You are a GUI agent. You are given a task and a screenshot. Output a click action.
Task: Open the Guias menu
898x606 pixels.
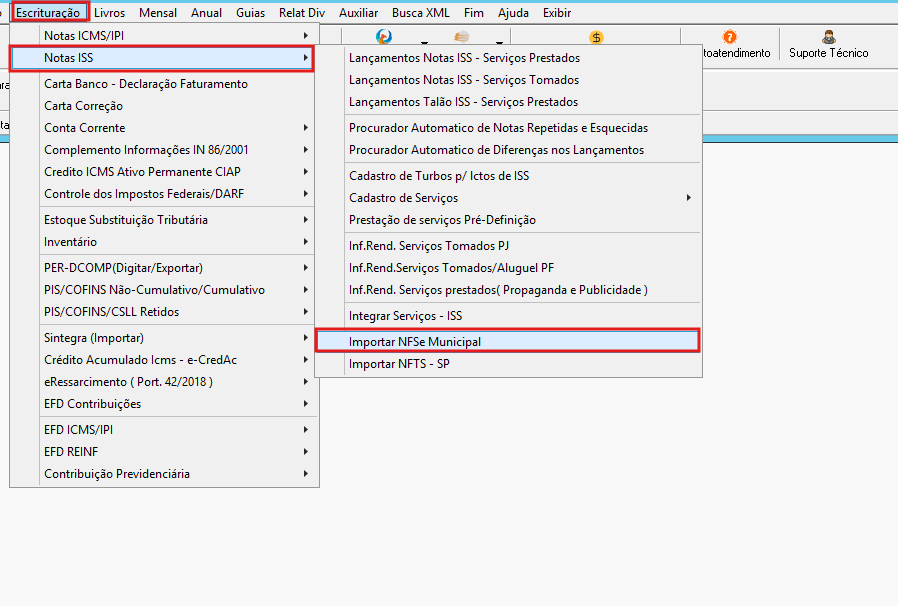250,13
